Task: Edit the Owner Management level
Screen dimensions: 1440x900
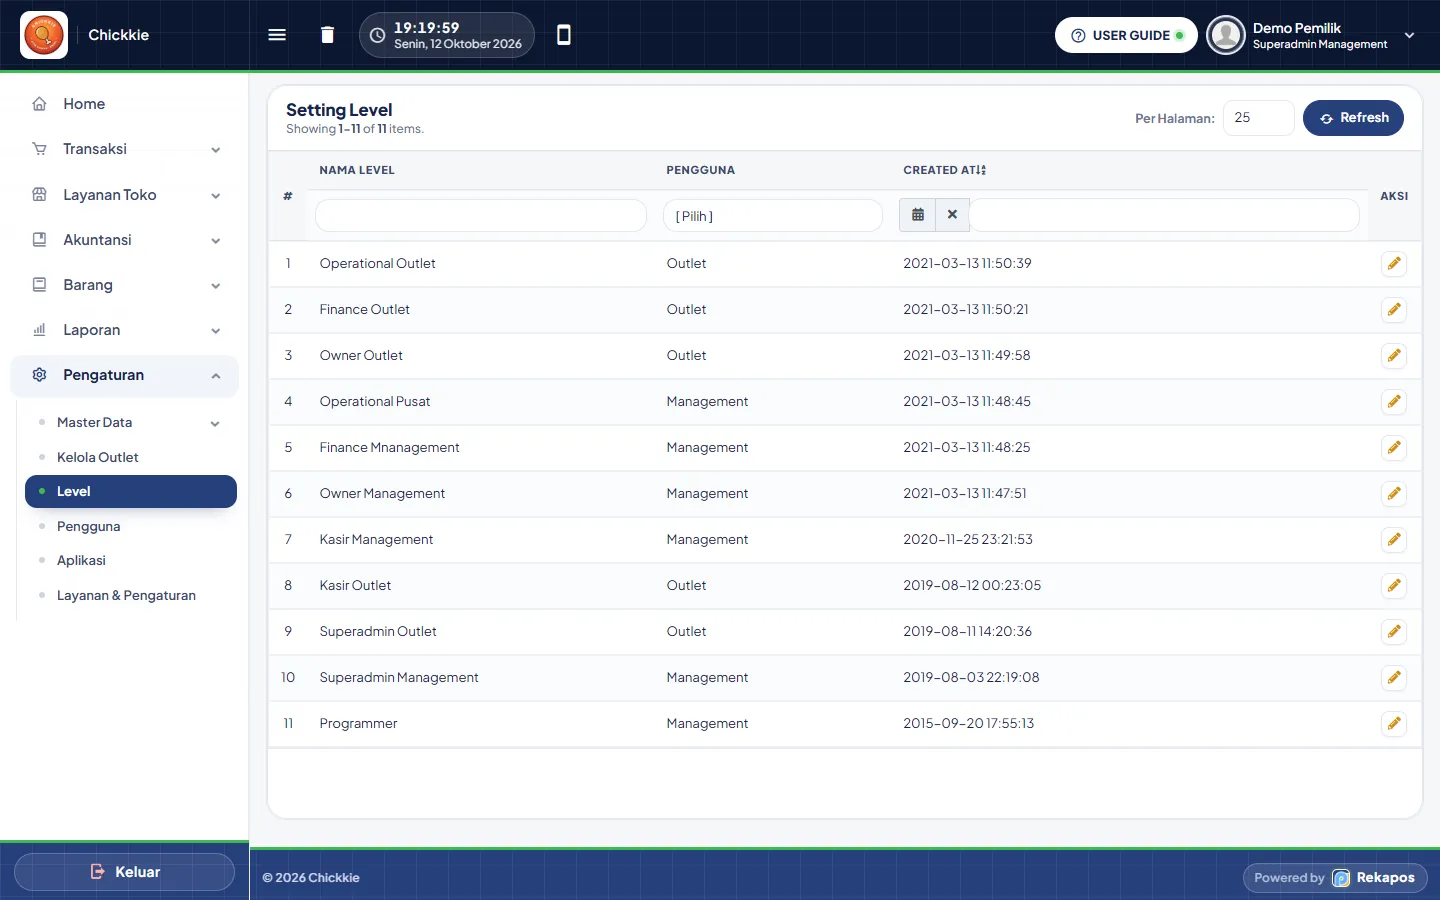Action: [x=1394, y=494]
